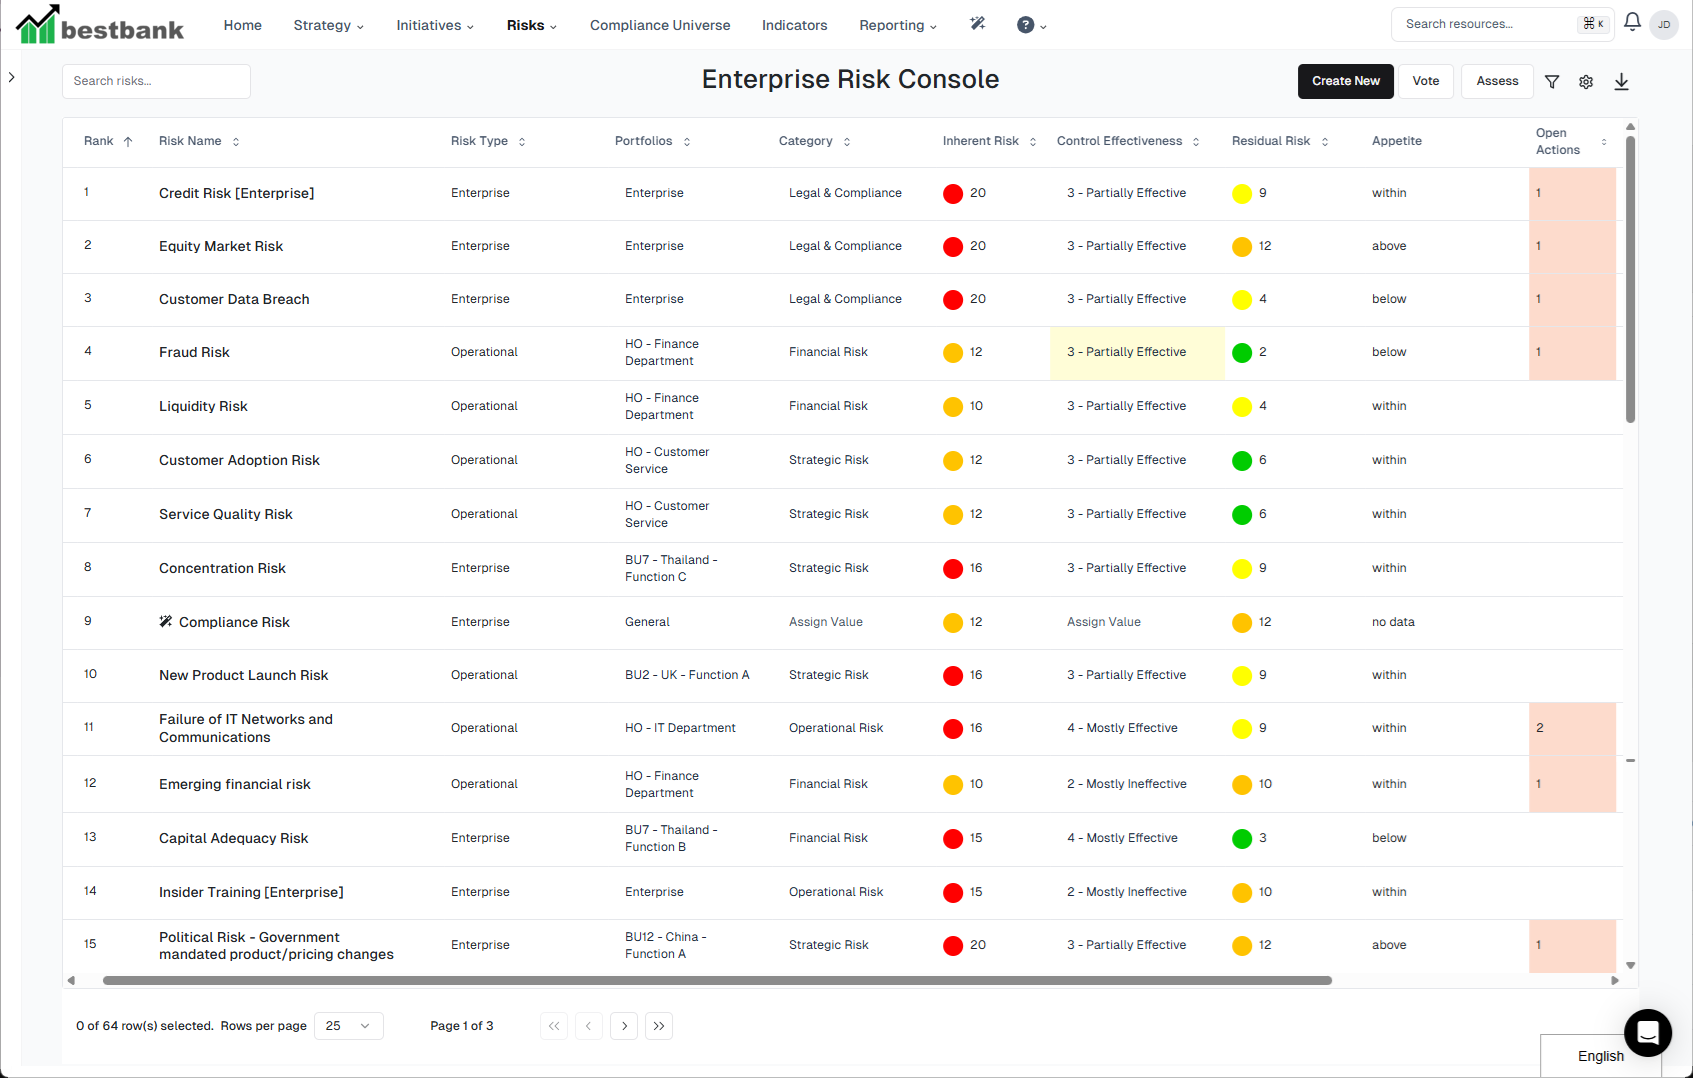Click the download/export icon in the toolbar
The image size is (1693, 1078).
[x=1621, y=81]
